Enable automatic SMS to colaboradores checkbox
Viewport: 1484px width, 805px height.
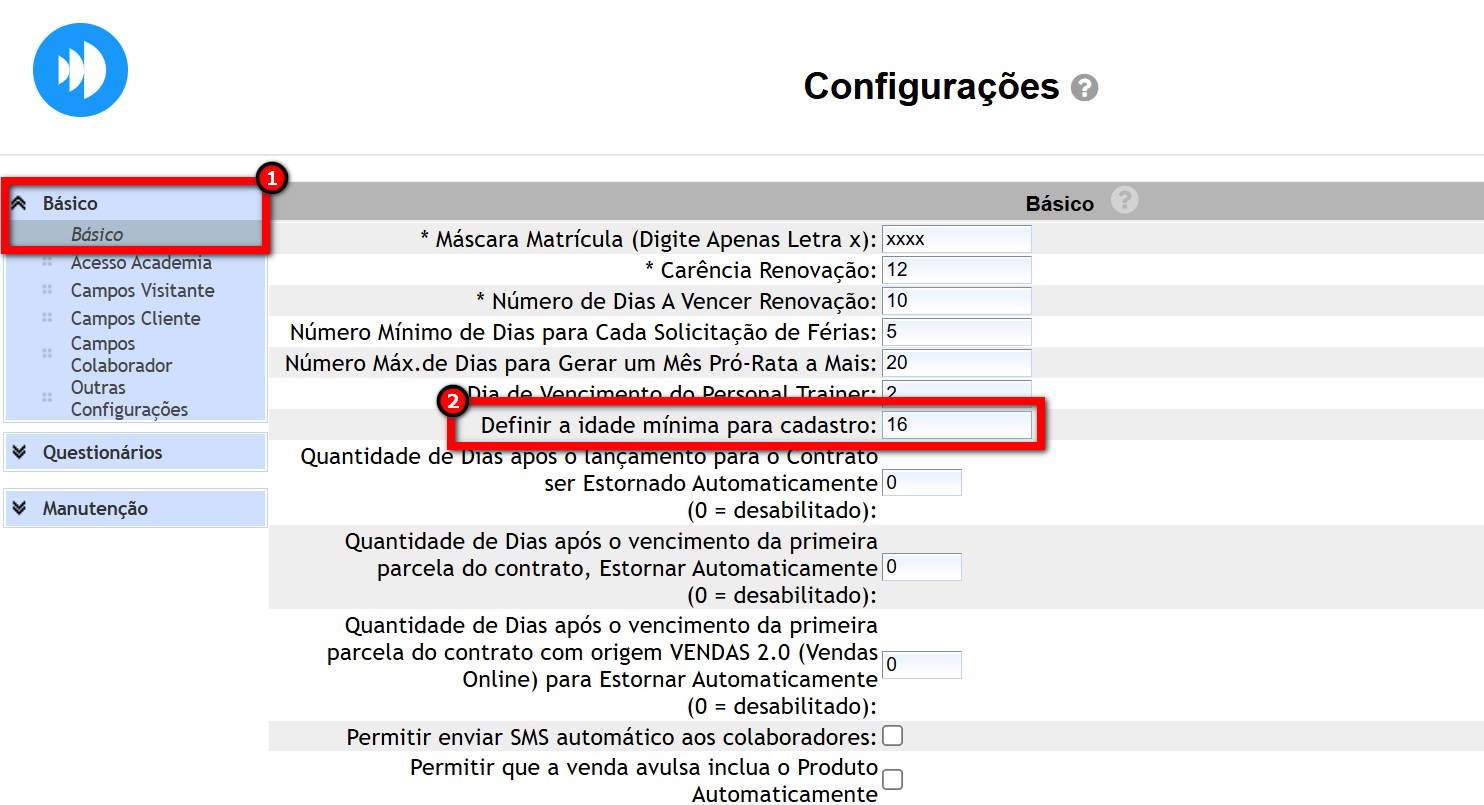(892, 736)
